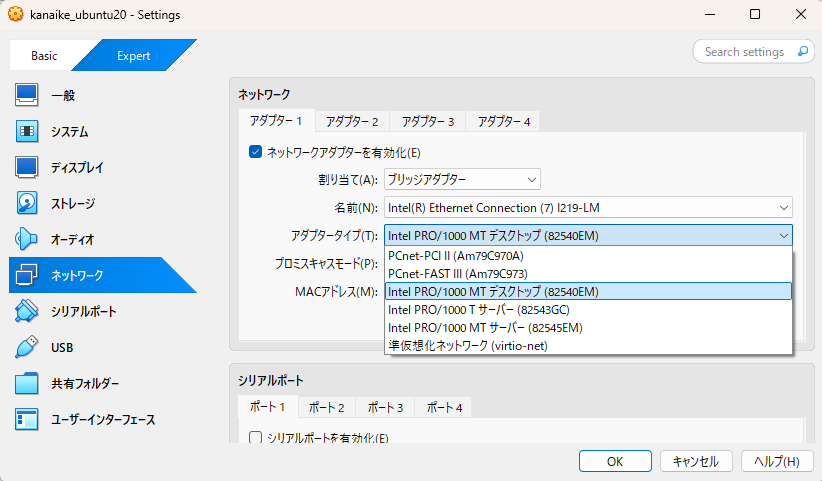Confirm settings with the OK button

point(615,461)
